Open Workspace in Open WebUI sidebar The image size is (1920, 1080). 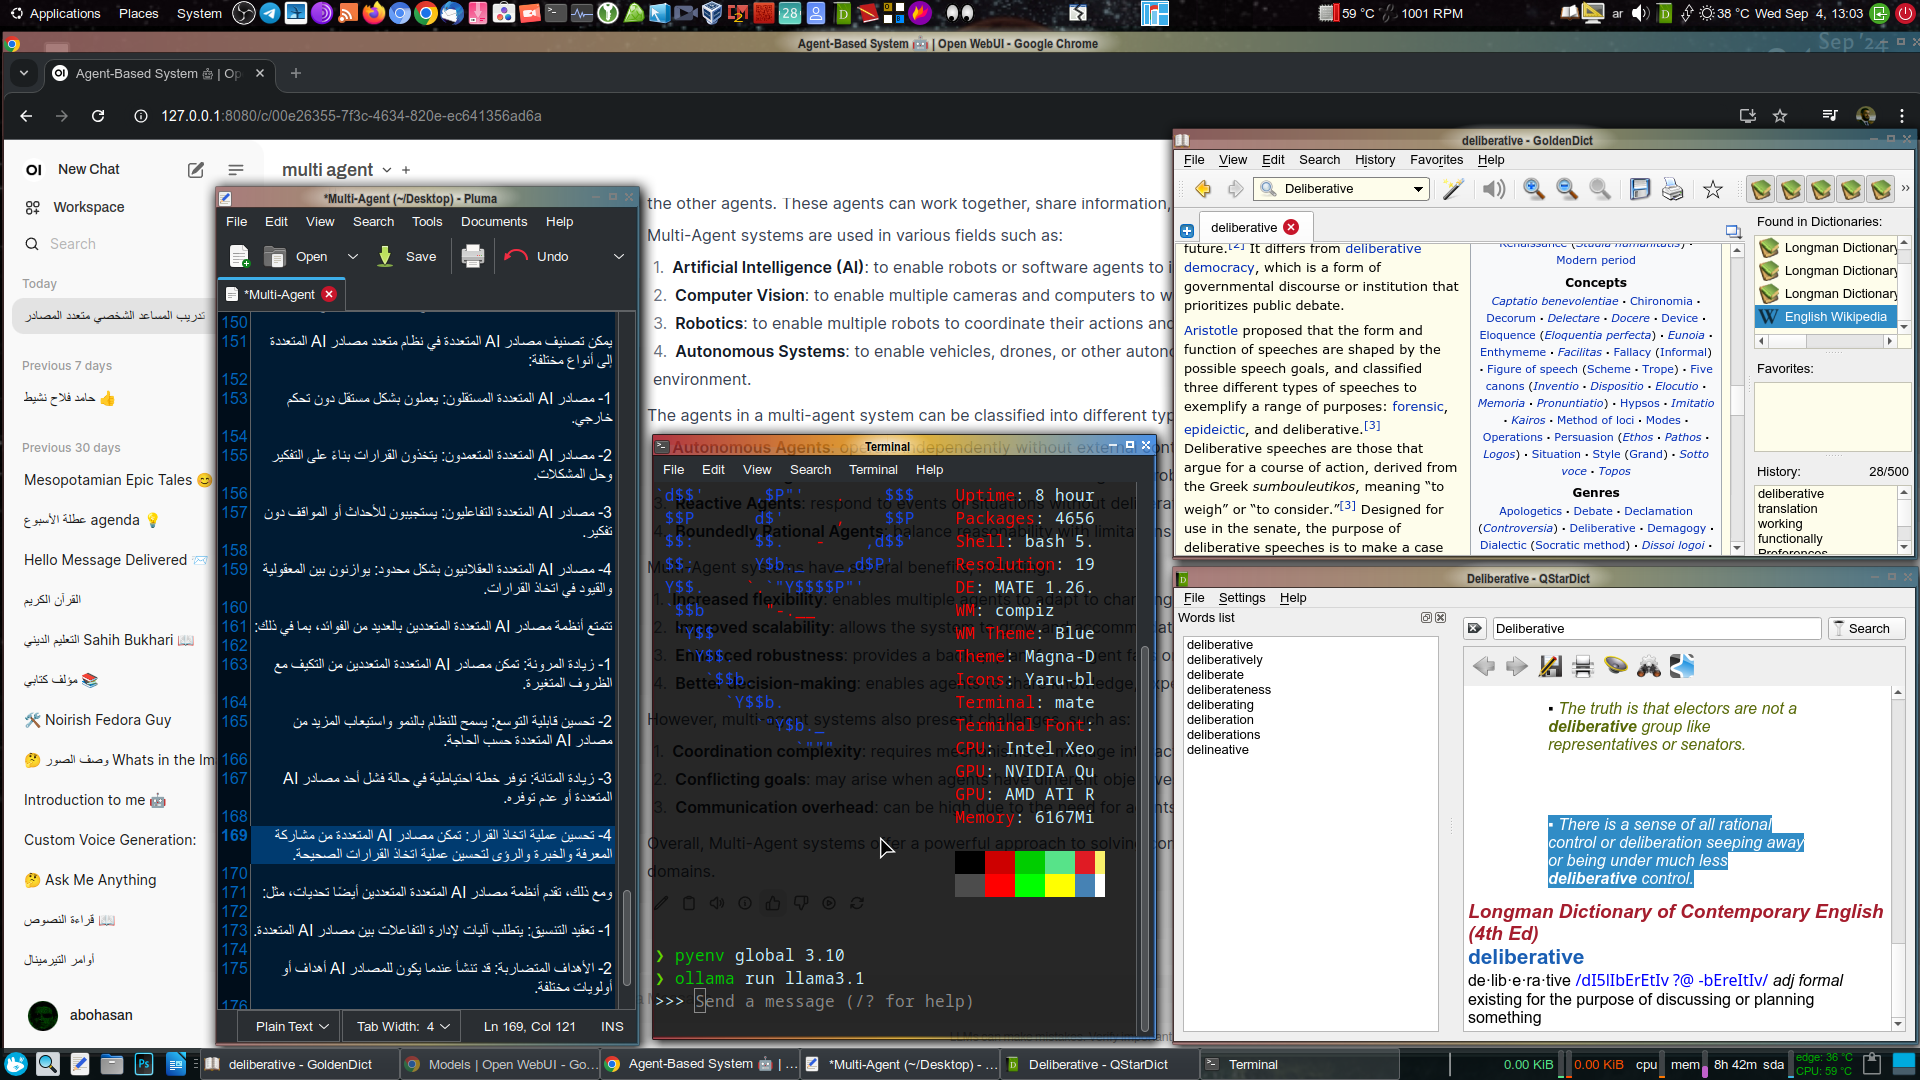point(89,207)
